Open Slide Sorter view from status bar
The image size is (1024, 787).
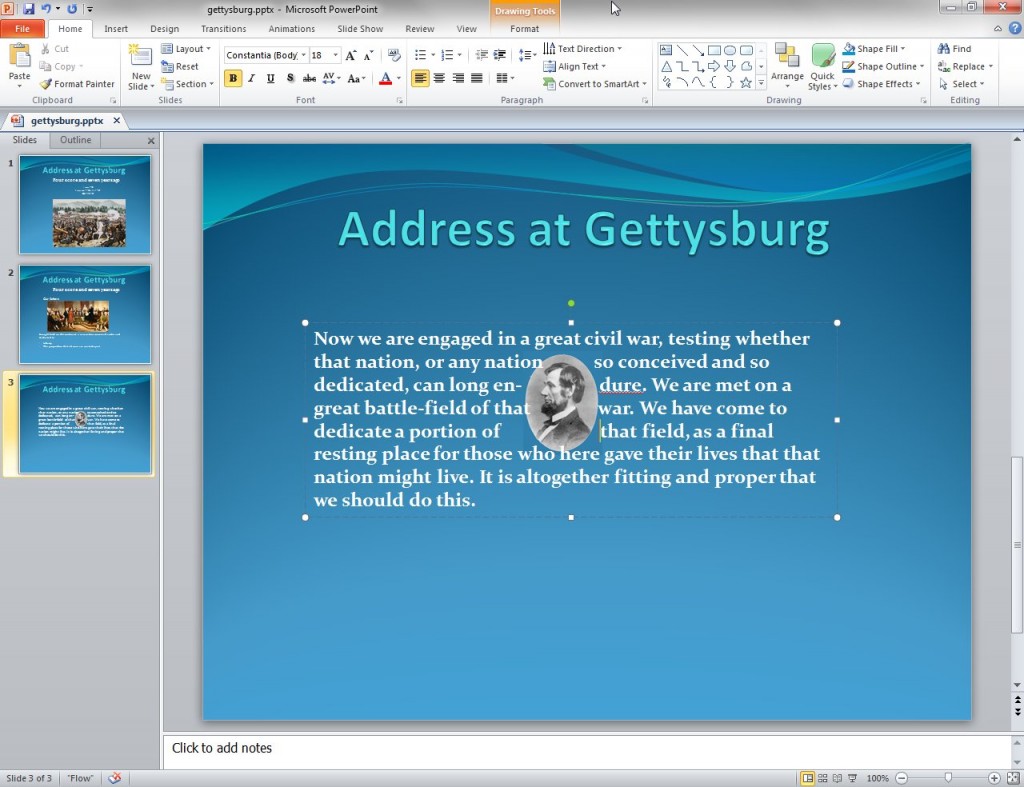pyautogui.click(x=822, y=778)
